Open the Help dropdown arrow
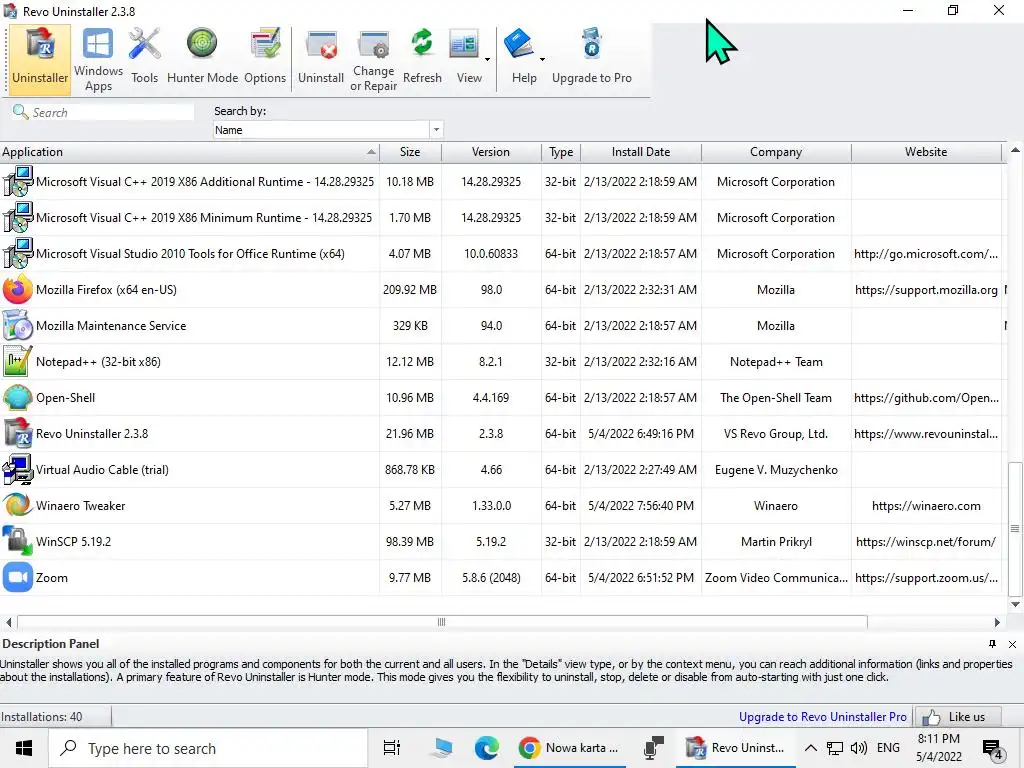The height and width of the screenshot is (768, 1024). point(542,59)
